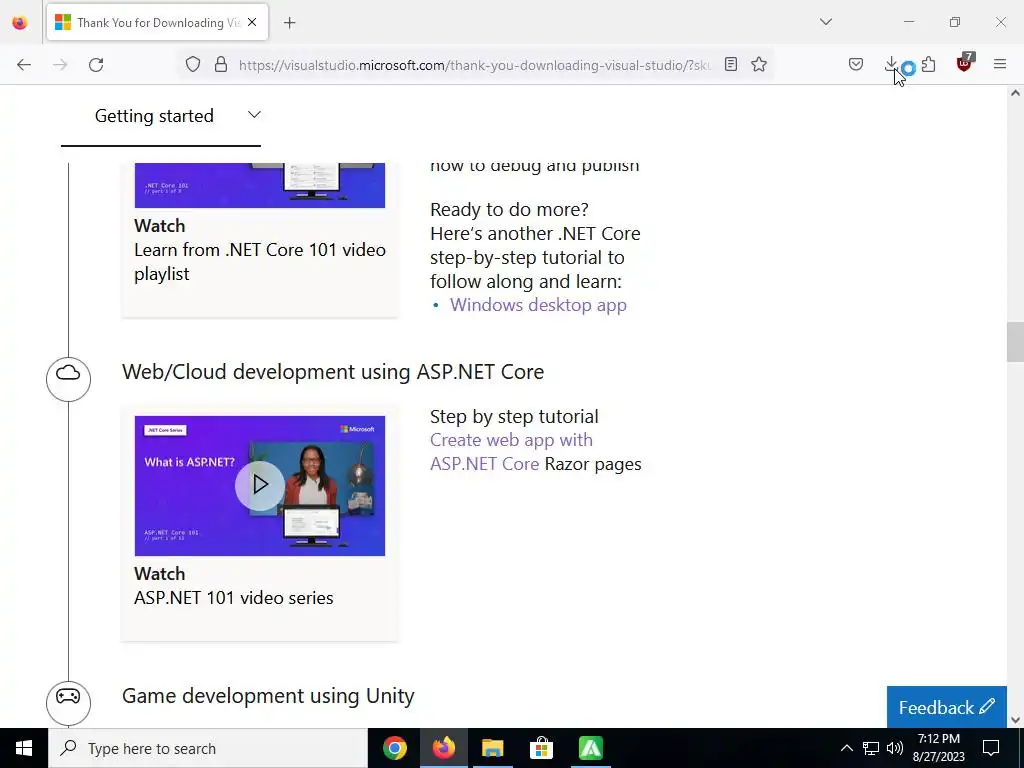The height and width of the screenshot is (768, 1024).
Task: Open the uBlock Origin extension icon
Action: point(965,63)
